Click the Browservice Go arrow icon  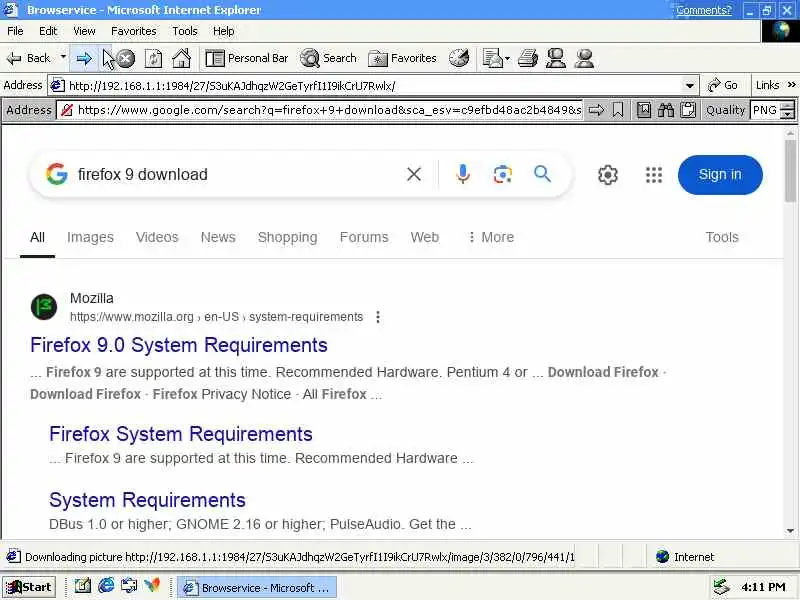point(596,110)
